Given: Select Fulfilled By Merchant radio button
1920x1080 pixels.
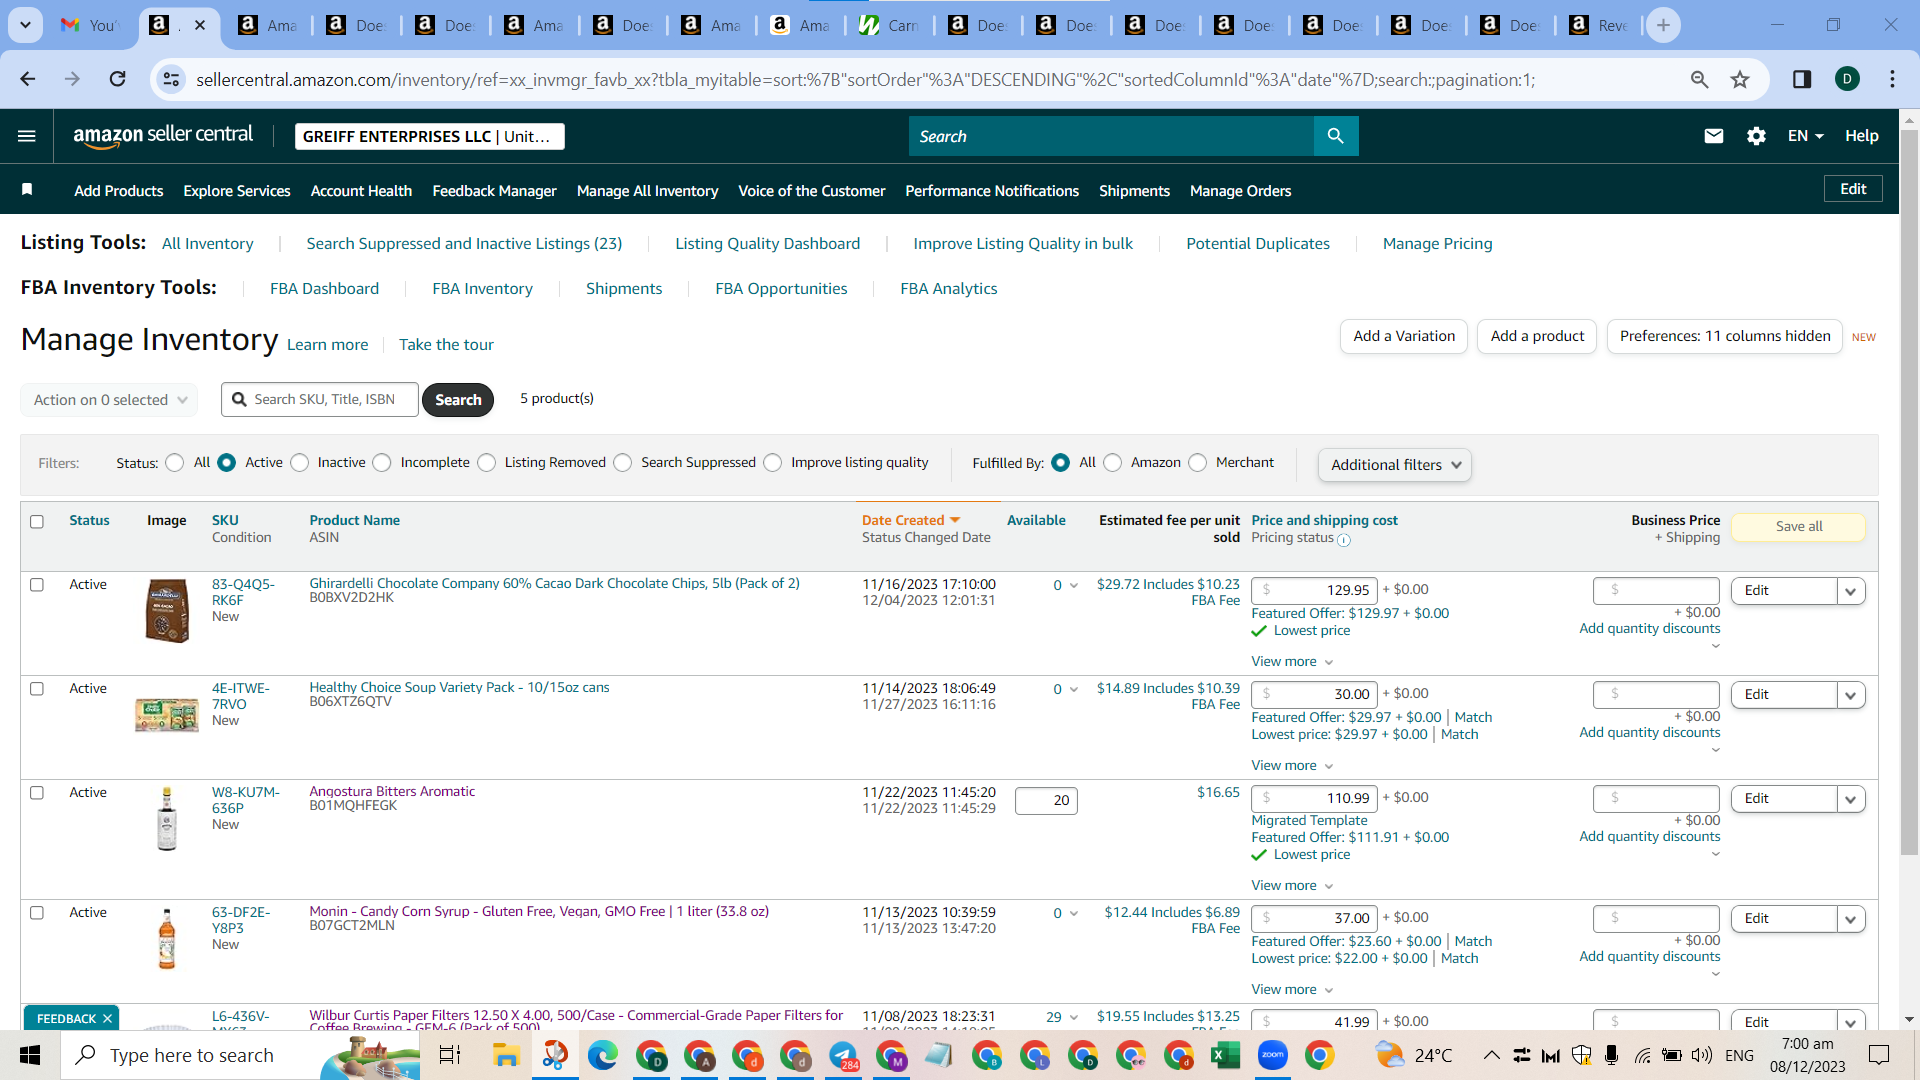Looking at the screenshot, I should tap(1198, 463).
